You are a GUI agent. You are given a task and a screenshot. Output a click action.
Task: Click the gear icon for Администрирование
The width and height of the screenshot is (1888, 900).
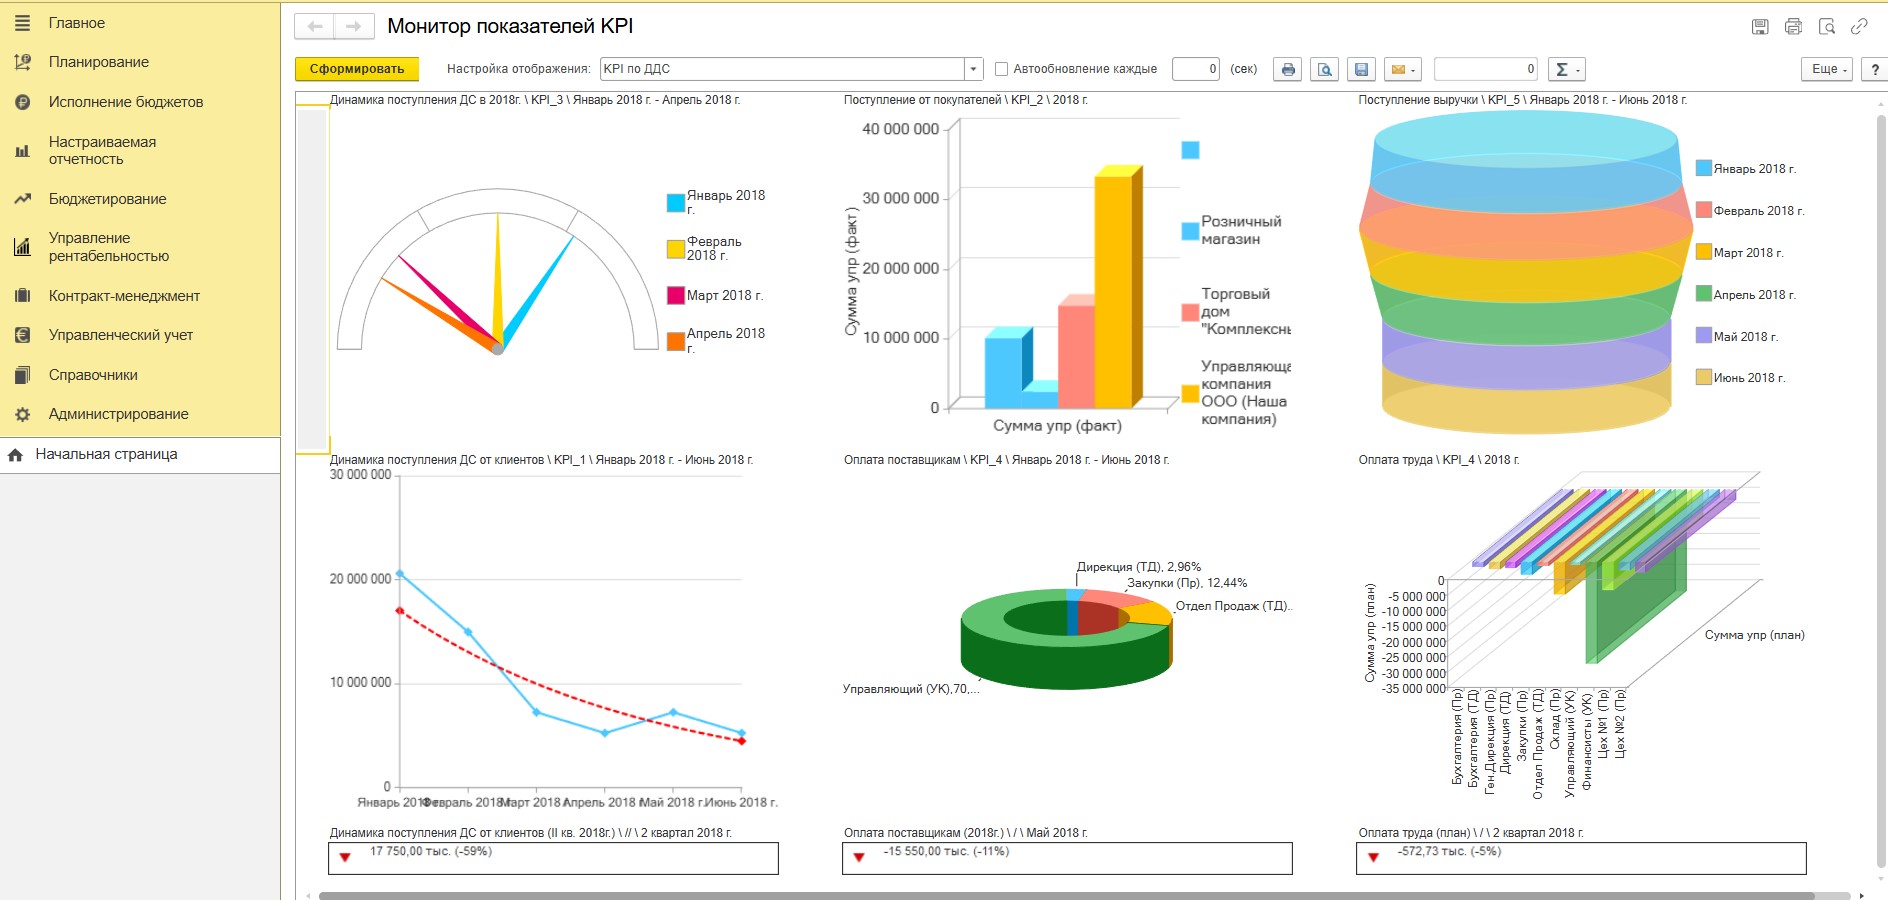[22, 414]
